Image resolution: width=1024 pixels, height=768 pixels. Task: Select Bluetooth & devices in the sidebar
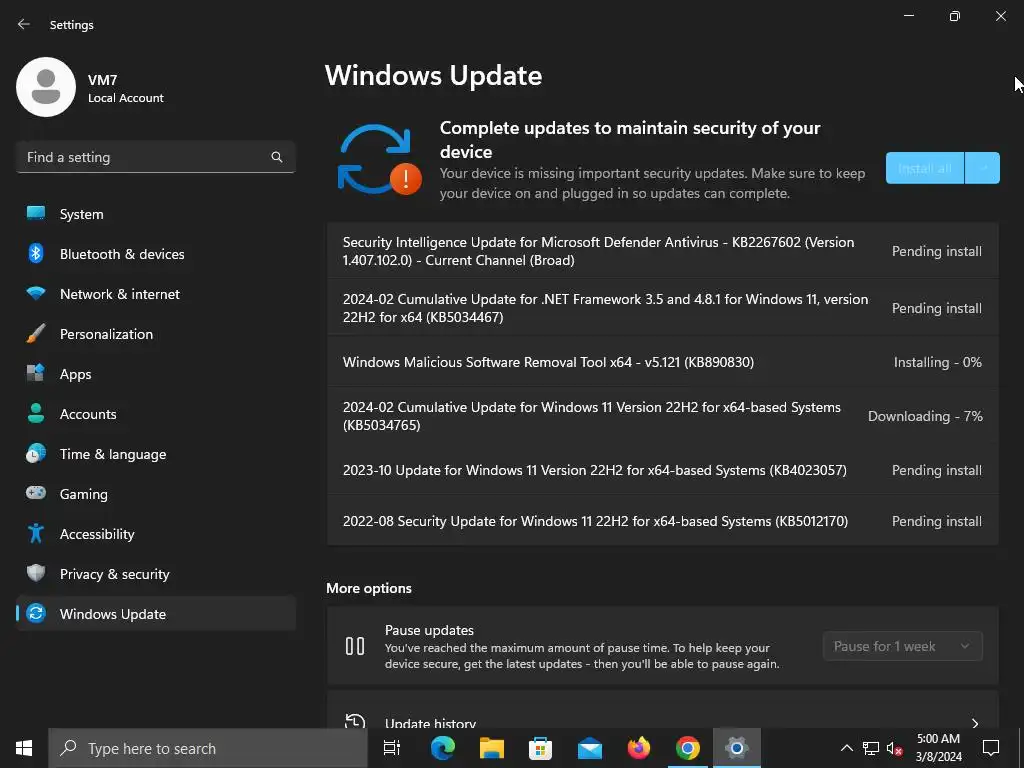coord(156,253)
